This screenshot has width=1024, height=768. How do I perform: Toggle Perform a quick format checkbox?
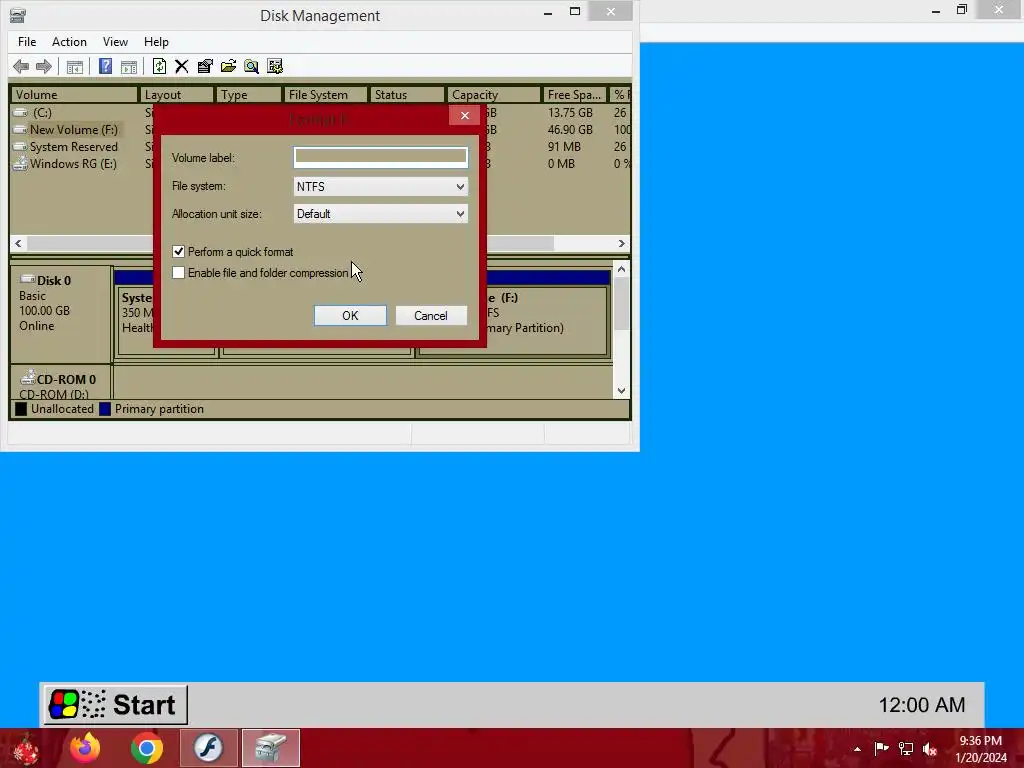178,251
